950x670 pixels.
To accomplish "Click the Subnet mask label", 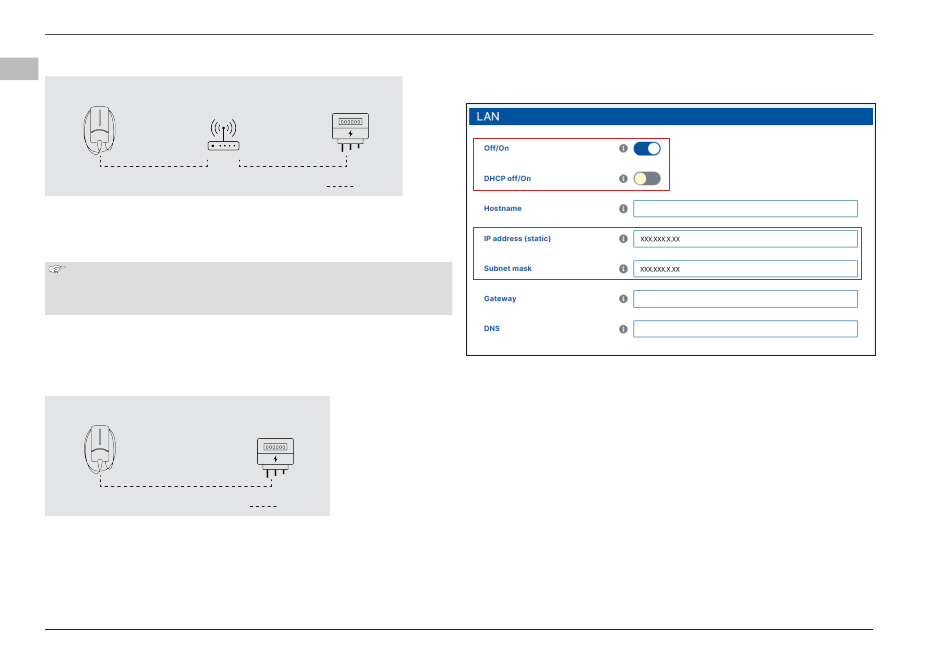I will pyautogui.click(x=508, y=268).
